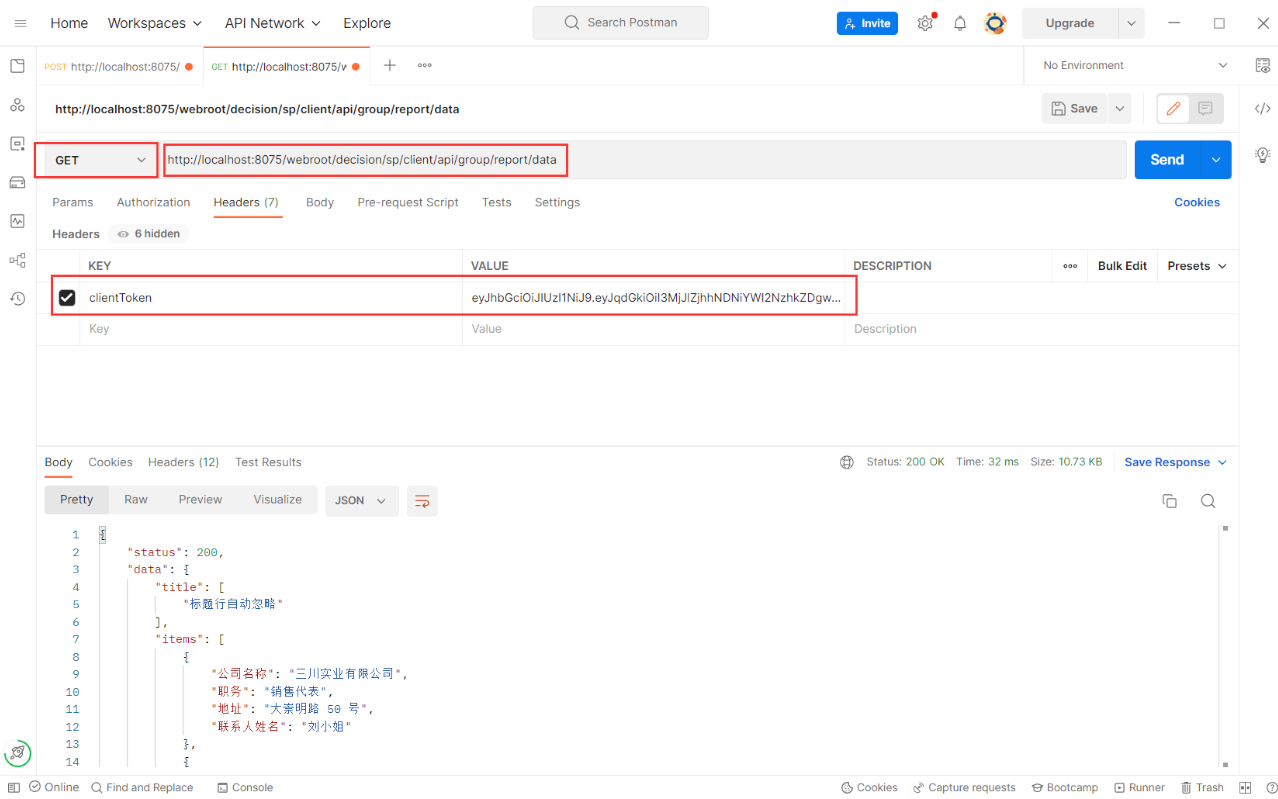Expand the Save options arrow

pyautogui.click(x=1119, y=108)
